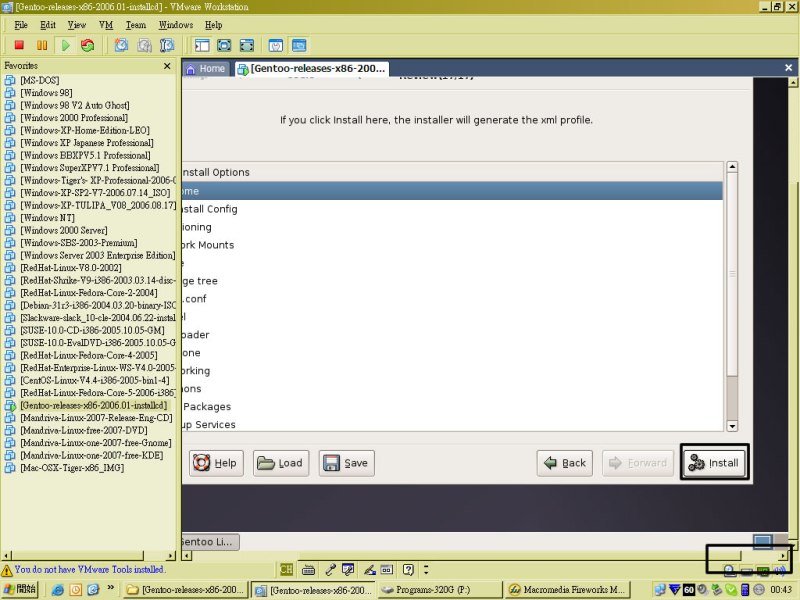
Task: Select the 'Packages' row in Install Options
Action: (453, 407)
